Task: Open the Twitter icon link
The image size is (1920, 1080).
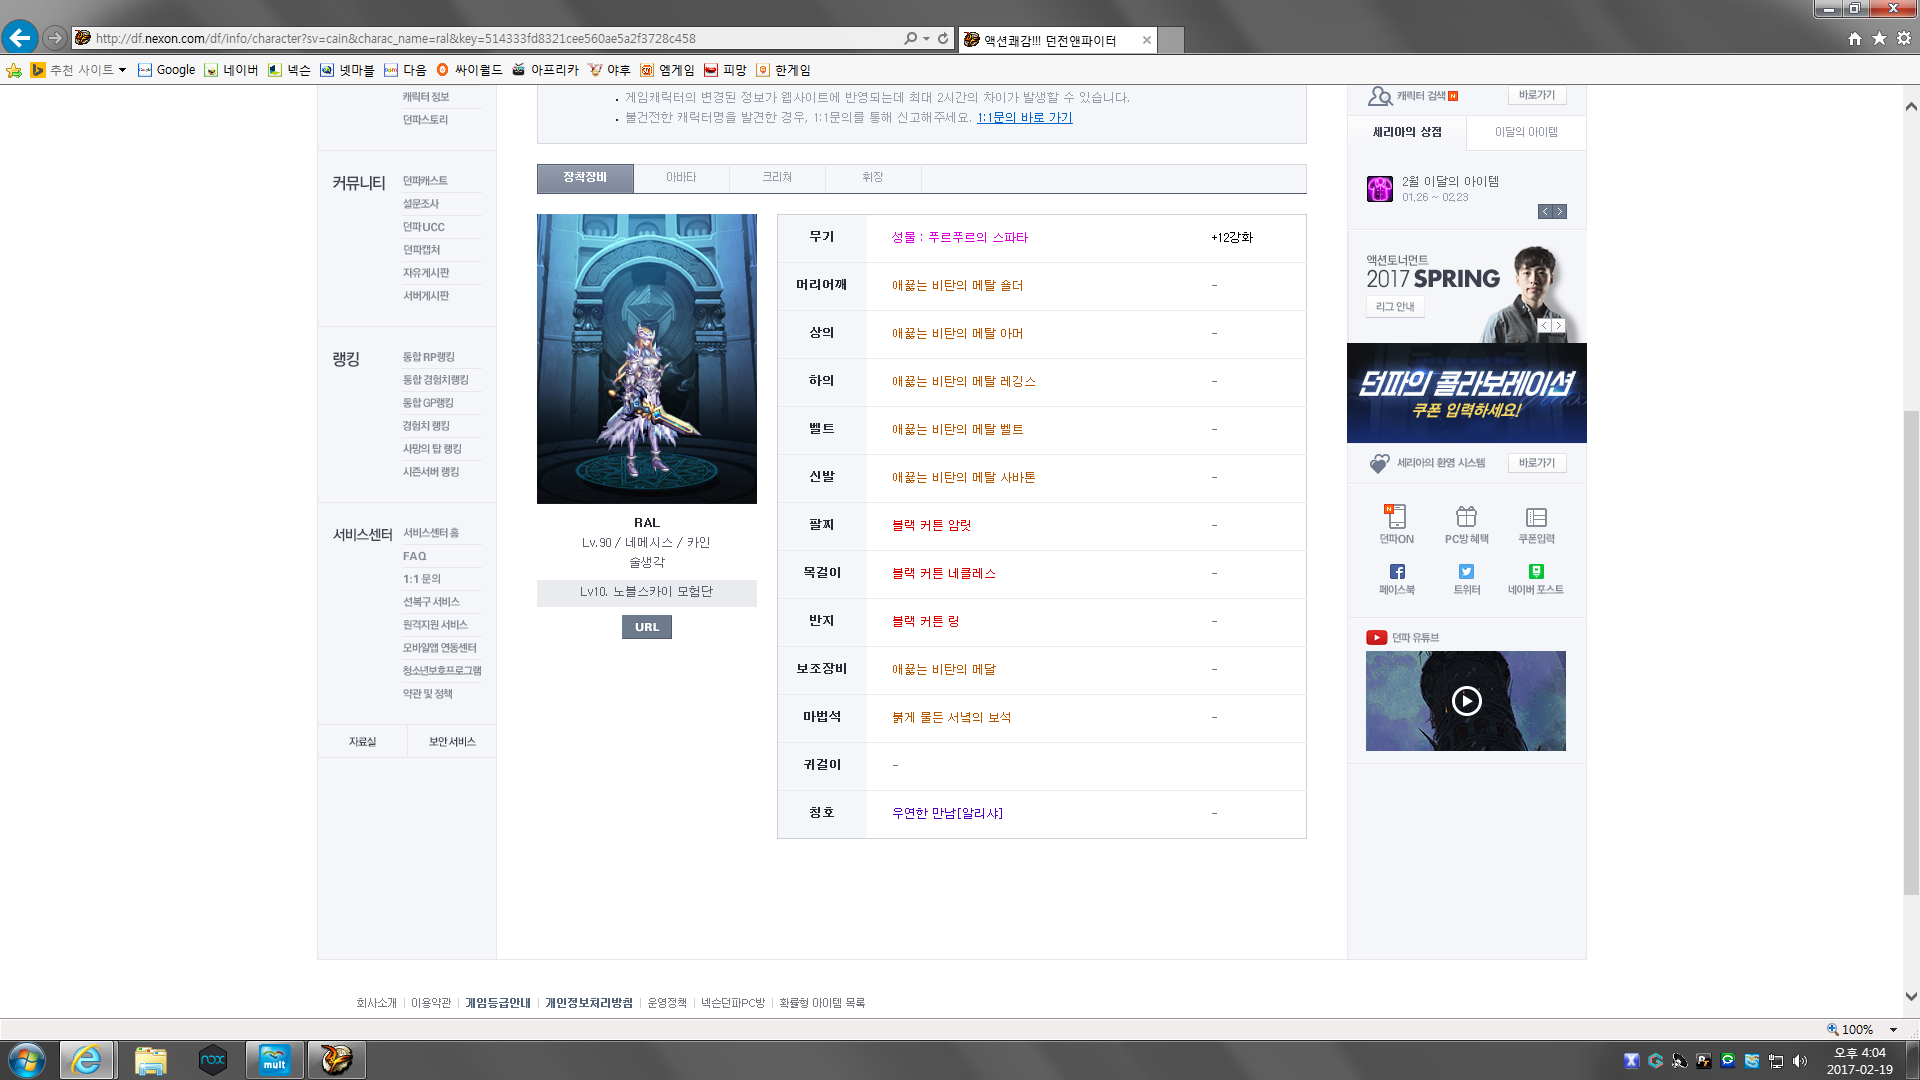Action: (x=1466, y=572)
